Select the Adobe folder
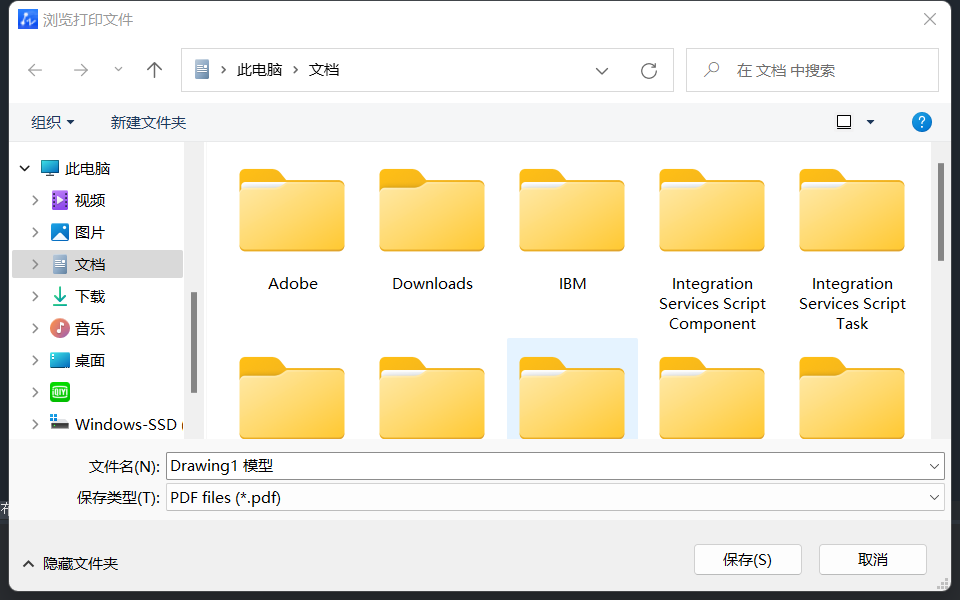The image size is (960, 600). click(292, 231)
